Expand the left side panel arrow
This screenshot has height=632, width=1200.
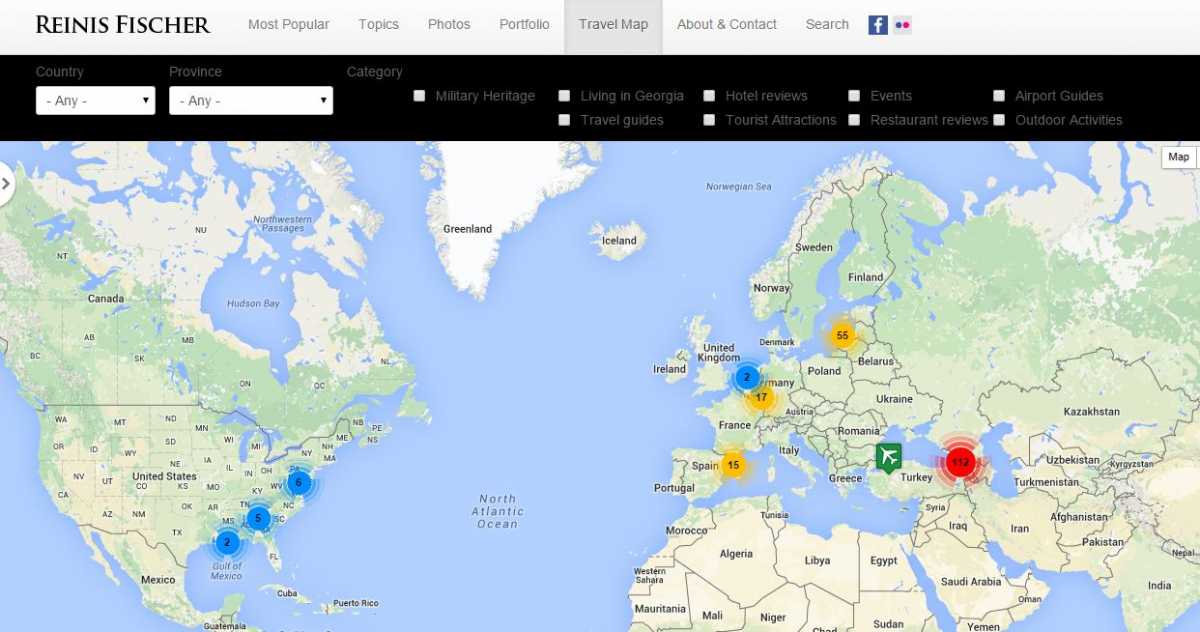pos(7,184)
